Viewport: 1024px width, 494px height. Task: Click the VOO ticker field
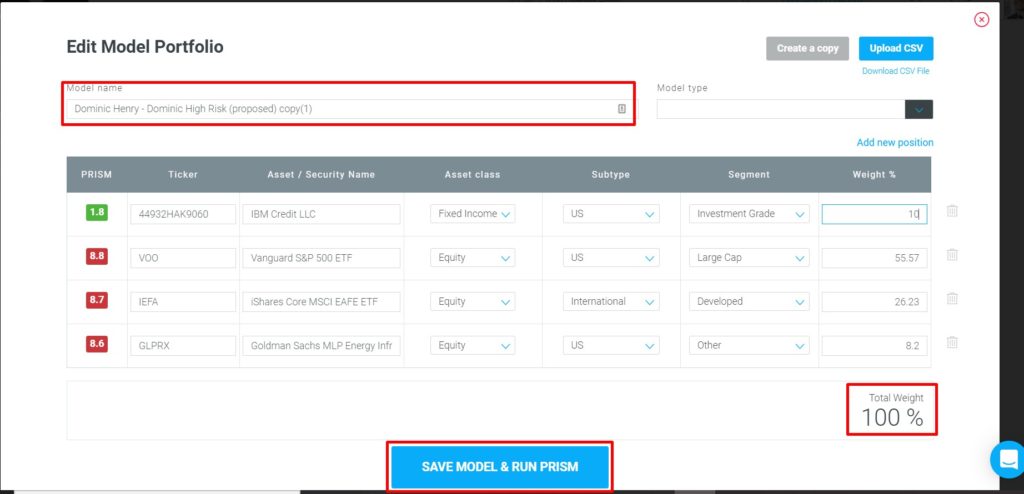183,257
